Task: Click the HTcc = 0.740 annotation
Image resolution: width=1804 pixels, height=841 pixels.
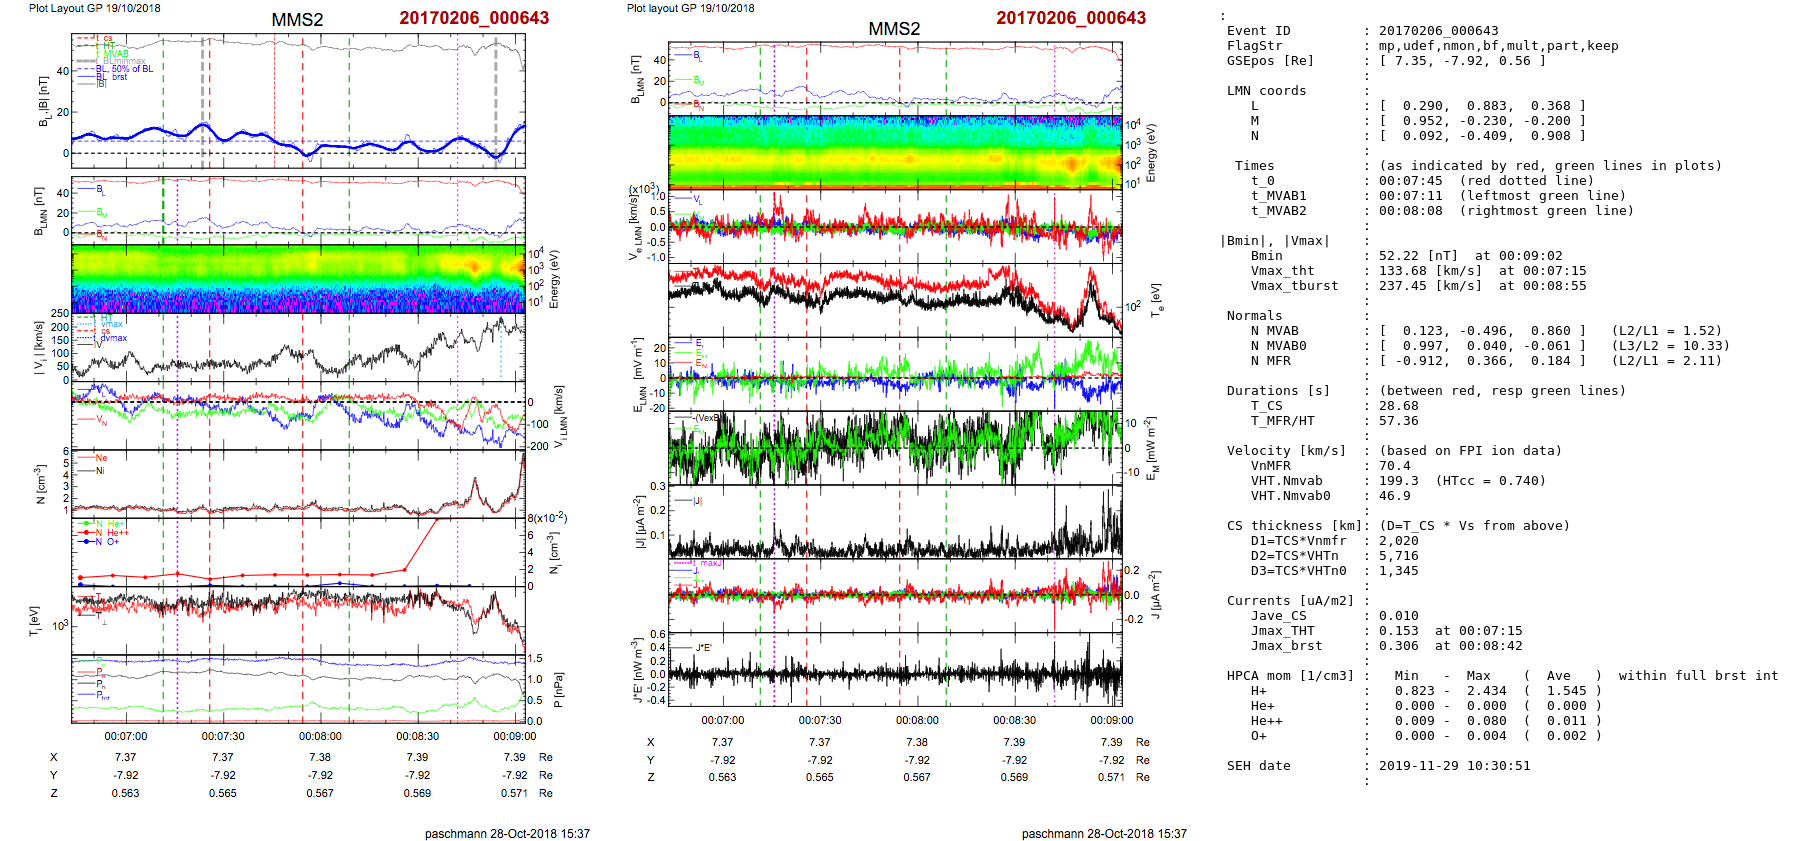Action: point(1490,481)
